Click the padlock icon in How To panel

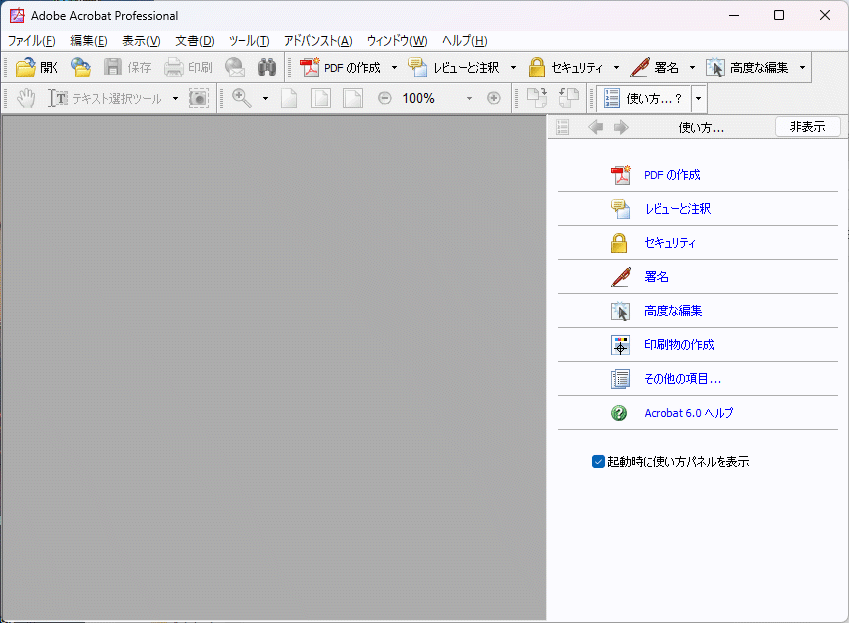(x=620, y=243)
